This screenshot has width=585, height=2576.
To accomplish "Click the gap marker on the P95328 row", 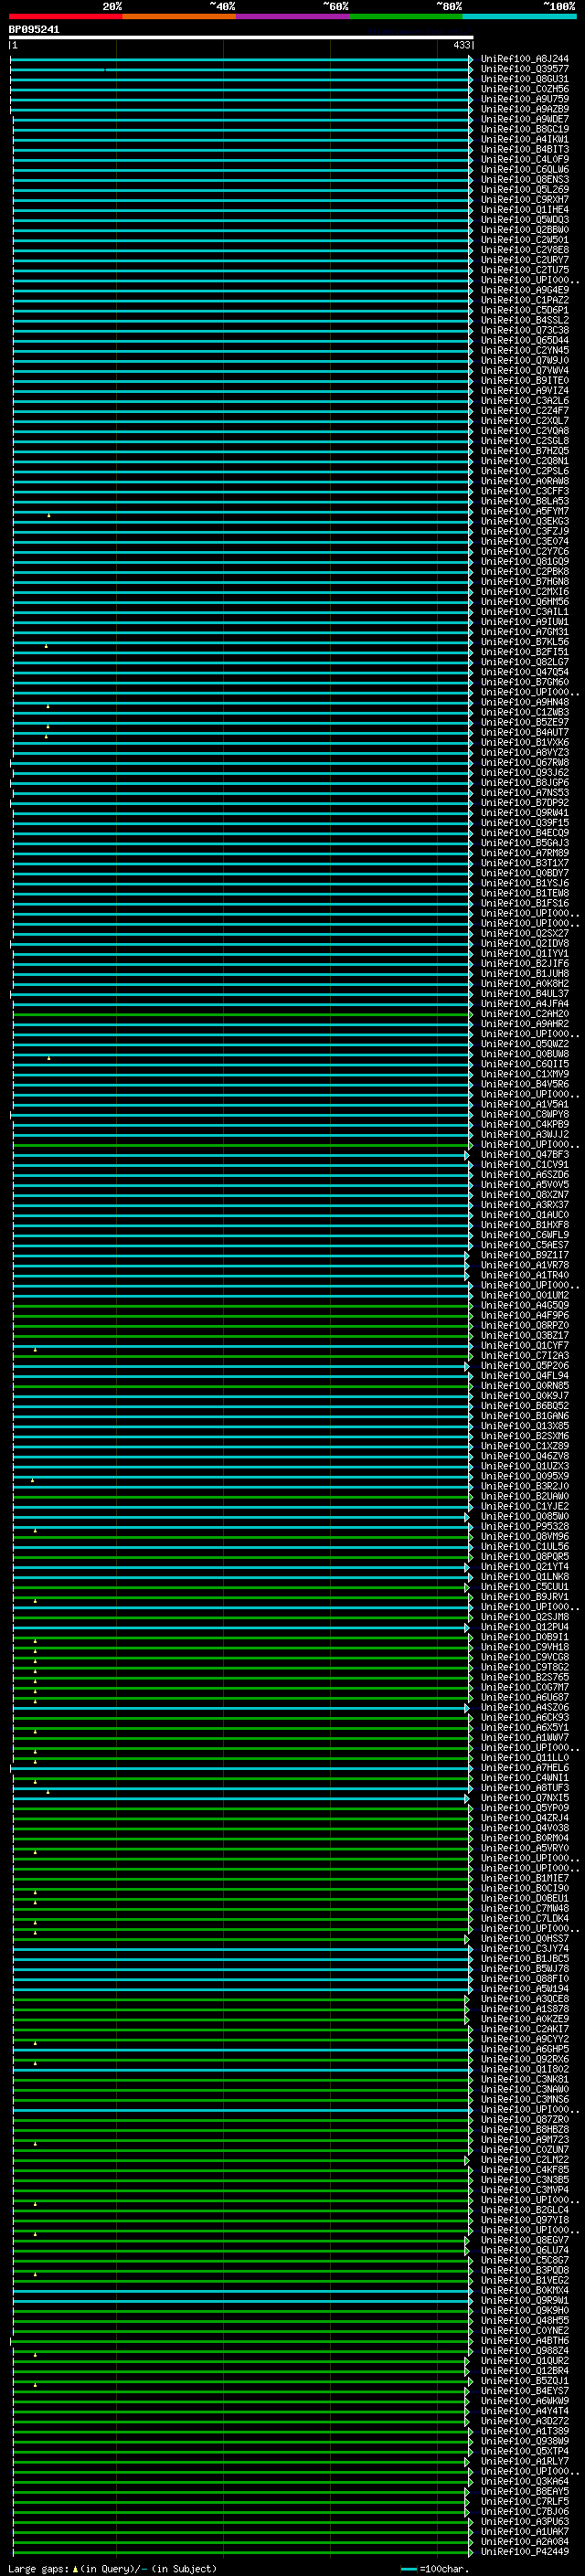I will (x=35, y=1530).
